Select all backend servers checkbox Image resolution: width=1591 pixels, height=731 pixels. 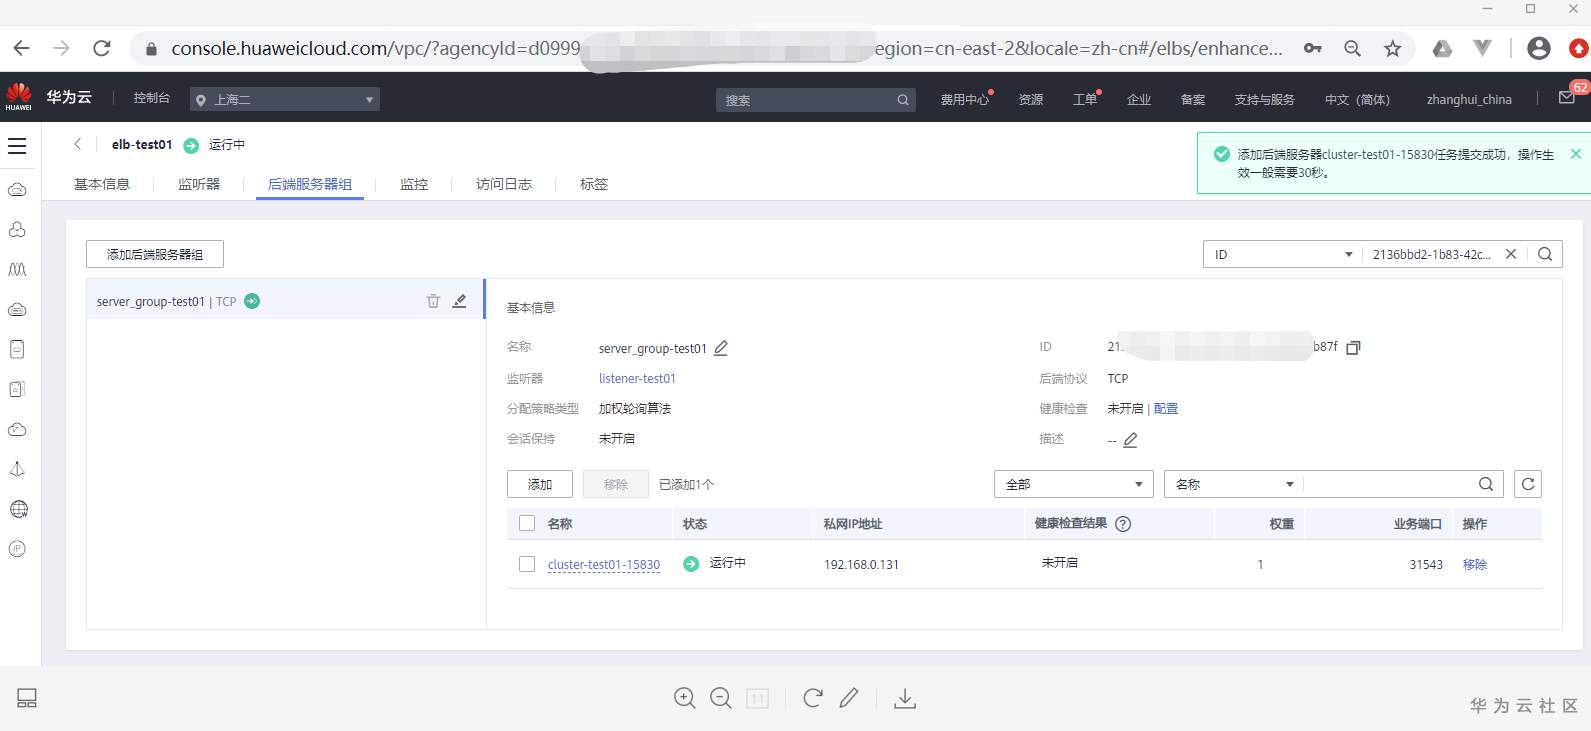tap(527, 523)
